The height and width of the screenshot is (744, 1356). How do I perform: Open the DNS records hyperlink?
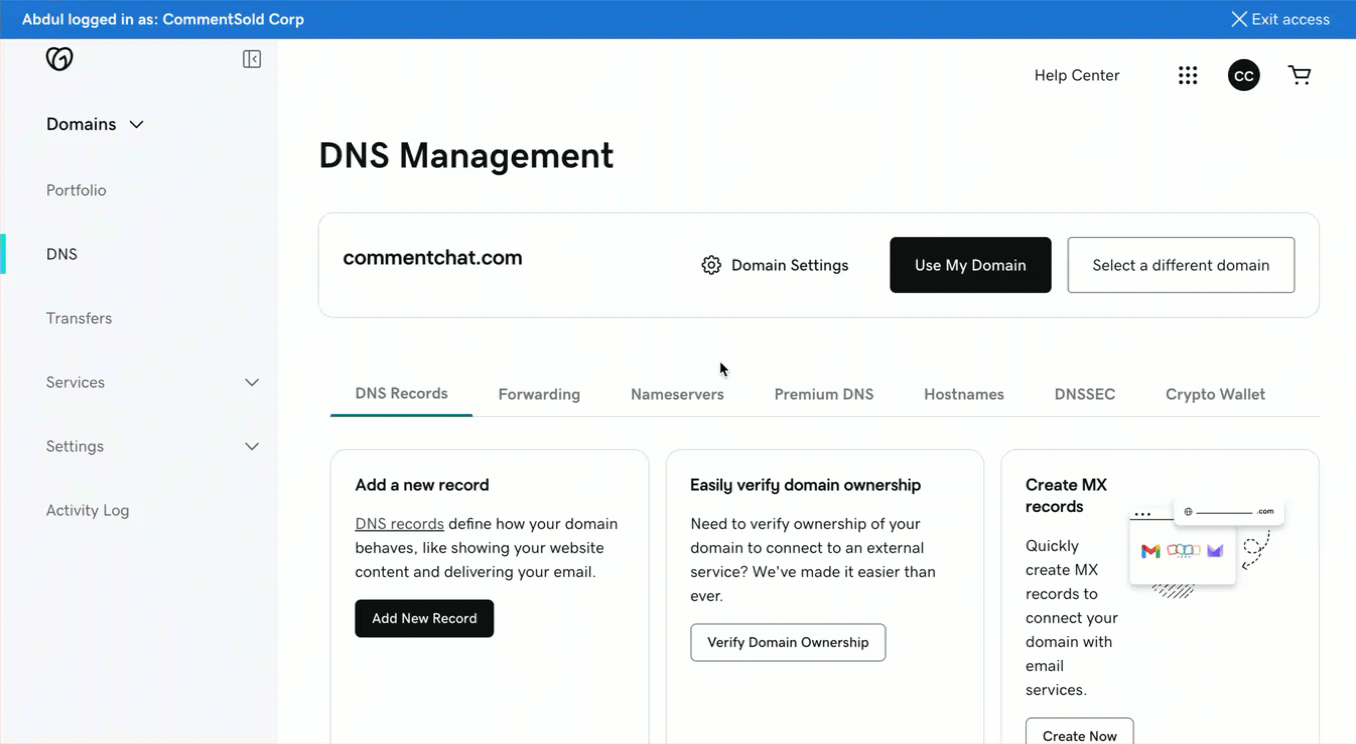pyautogui.click(x=399, y=524)
